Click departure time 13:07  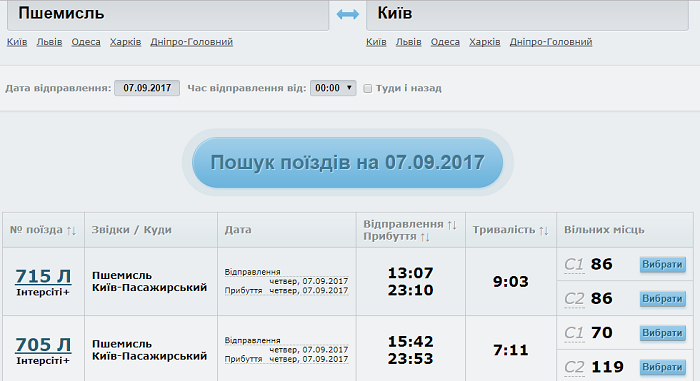[x=410, y=273]
